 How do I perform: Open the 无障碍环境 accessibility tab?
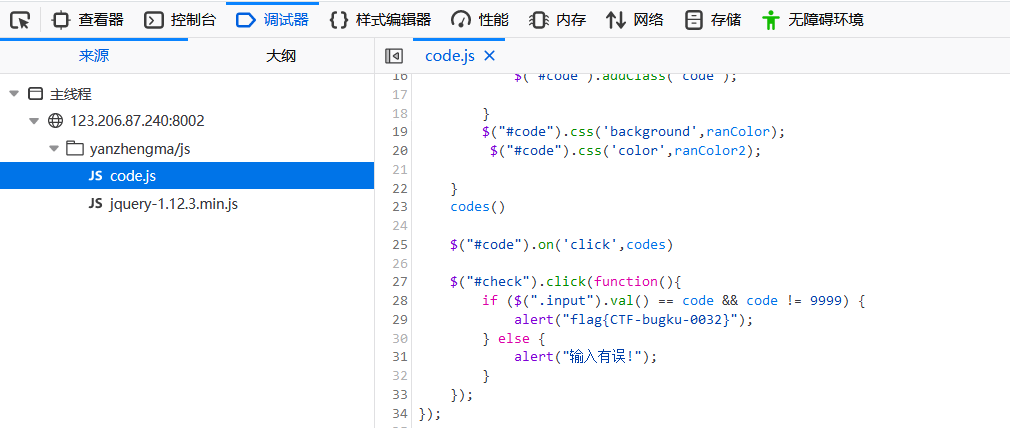click(813, 20)
